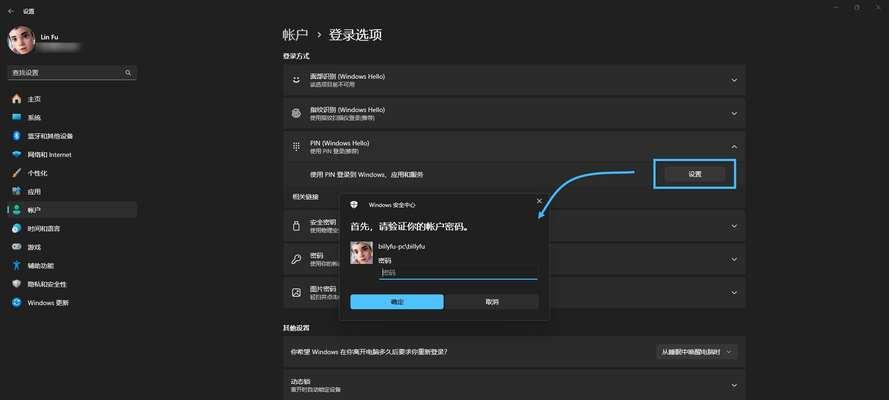Click the 其他设置 section heading
The height and width of the screenshot is (400, 889).
click(296, 327)
